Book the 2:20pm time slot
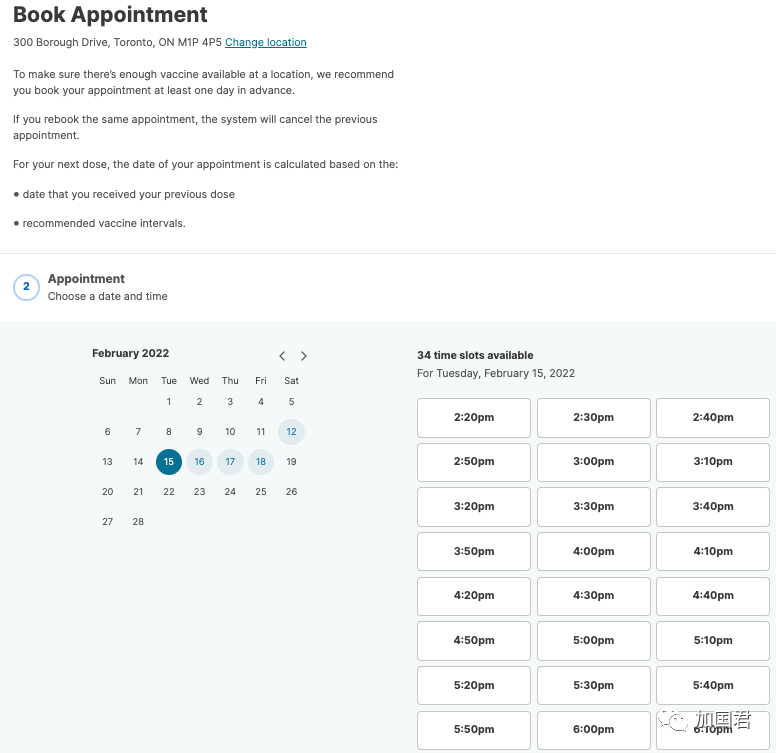This screenshot has width=776, height=753. tap(474, 418)
